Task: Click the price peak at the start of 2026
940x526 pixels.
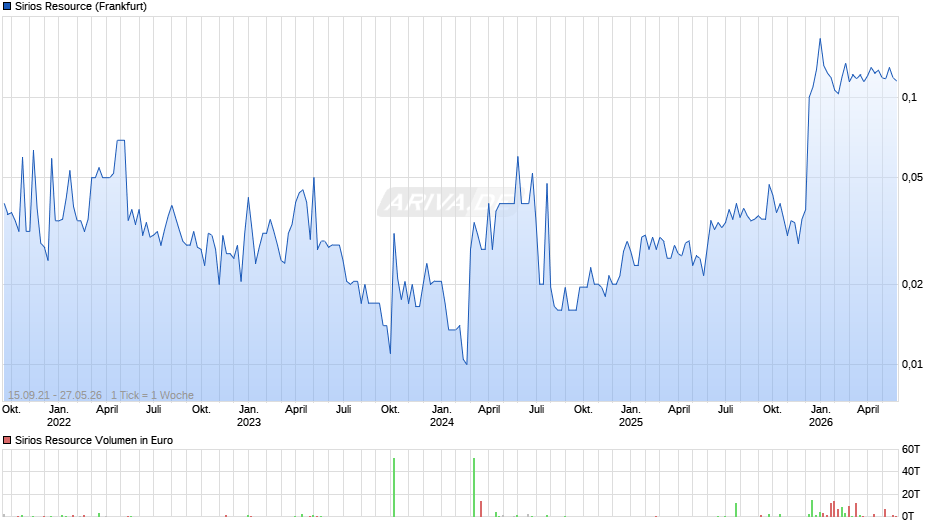Action: 820,40
